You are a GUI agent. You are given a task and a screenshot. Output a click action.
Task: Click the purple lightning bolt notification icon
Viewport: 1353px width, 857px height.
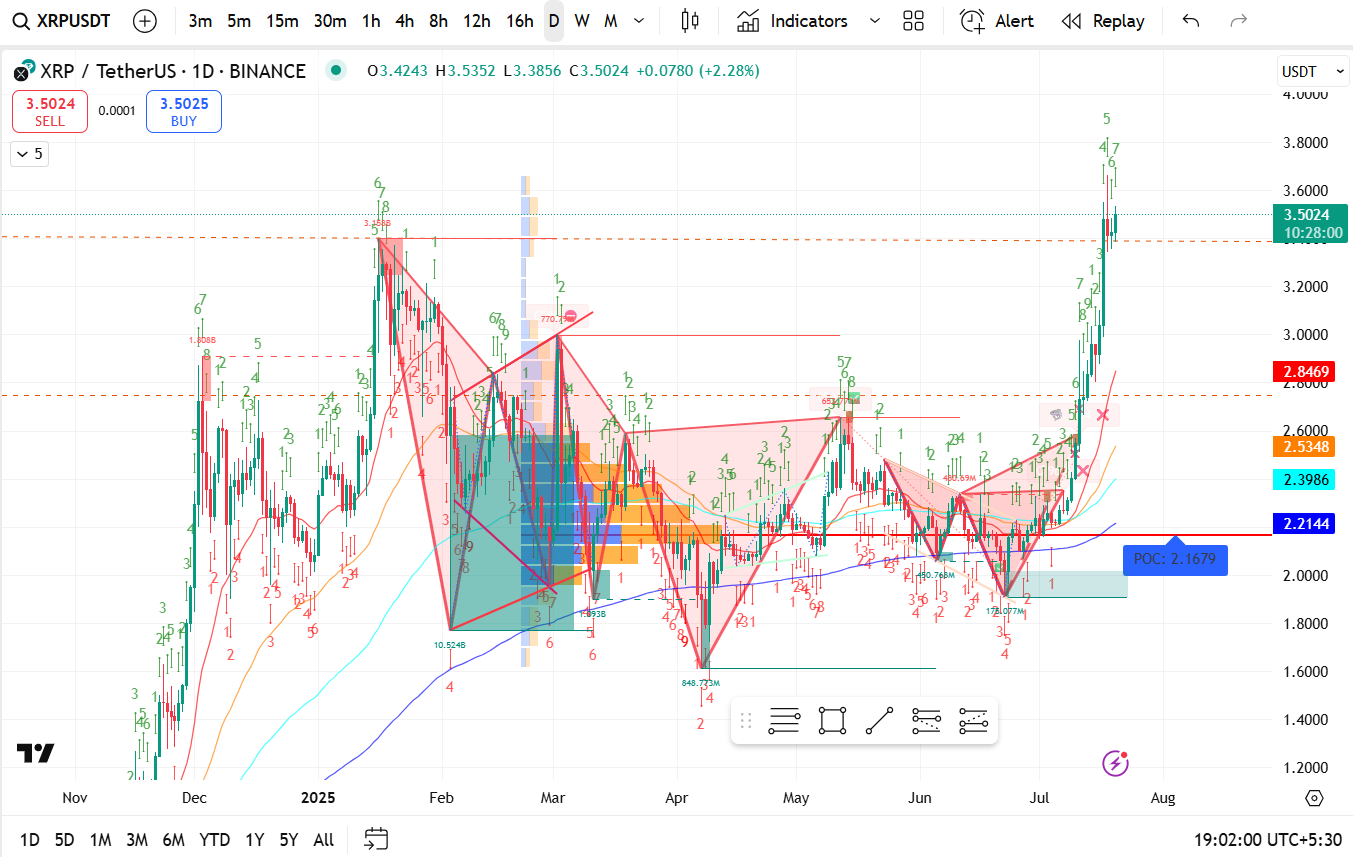(1115, 764)
